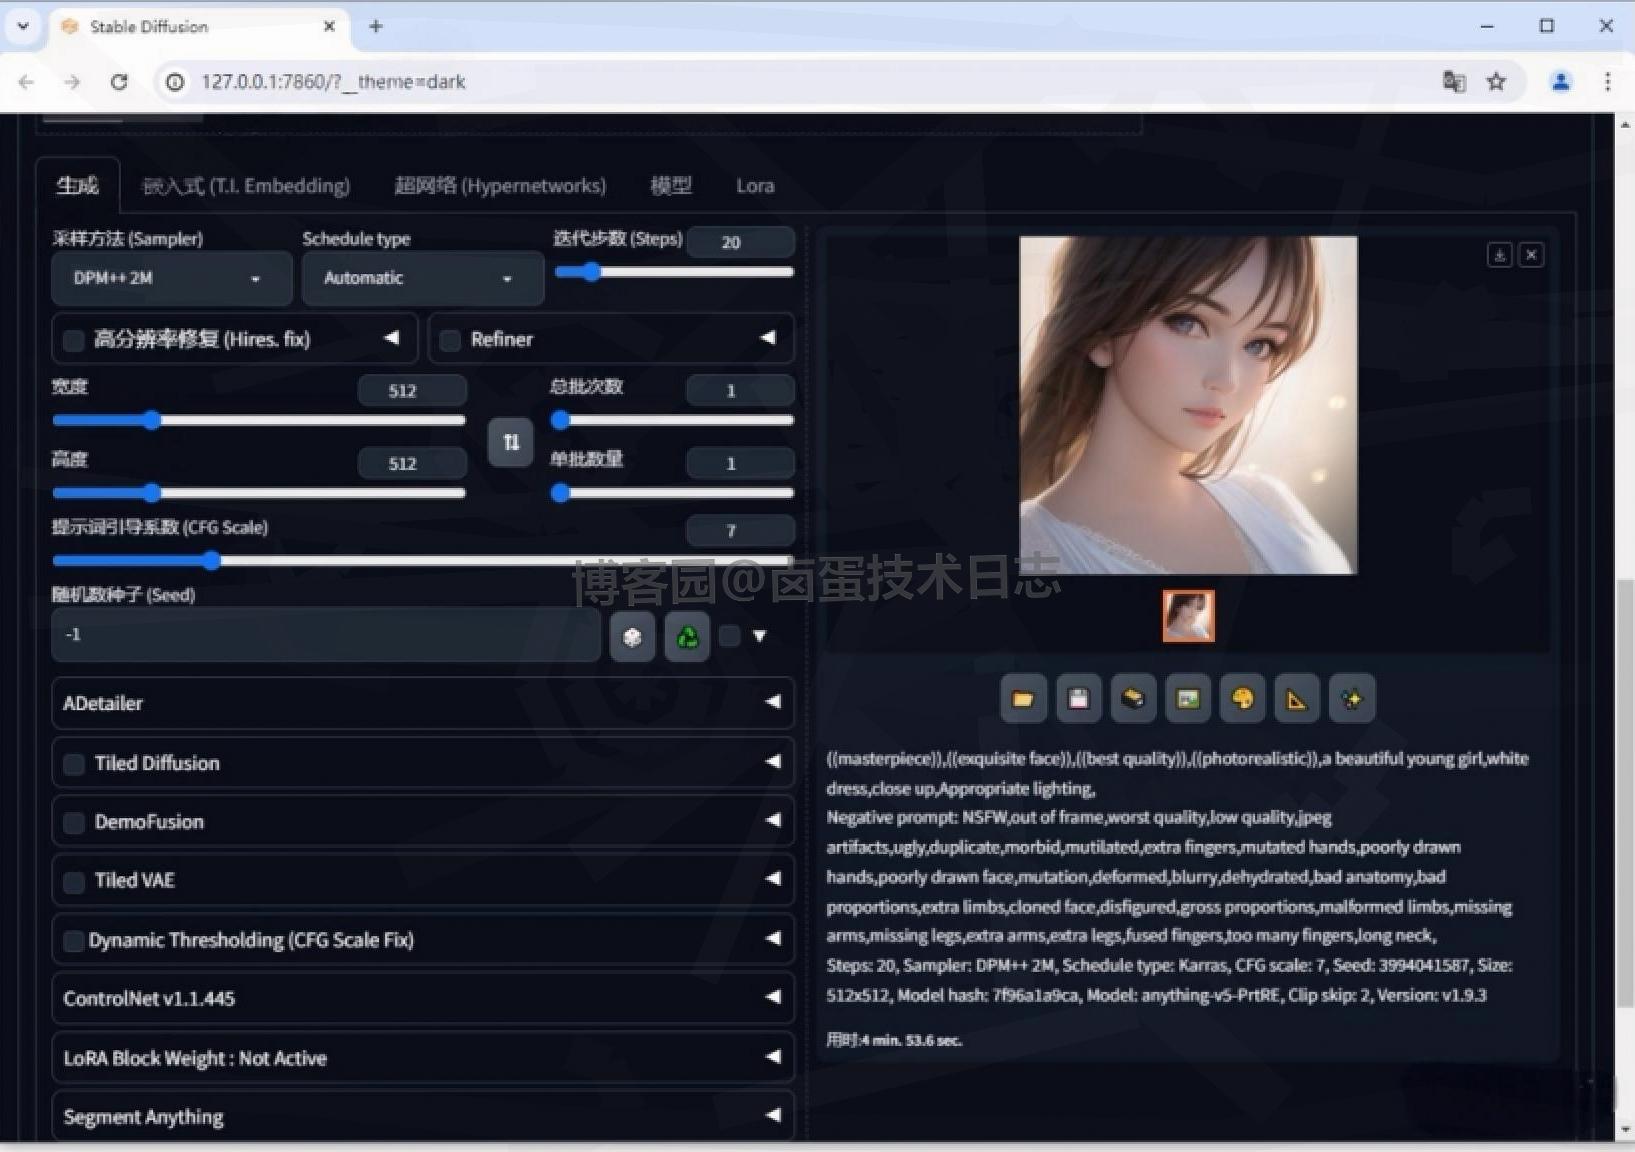Randomize seed using the dice icon
Screen dimensions: 1635x1152
632,636
